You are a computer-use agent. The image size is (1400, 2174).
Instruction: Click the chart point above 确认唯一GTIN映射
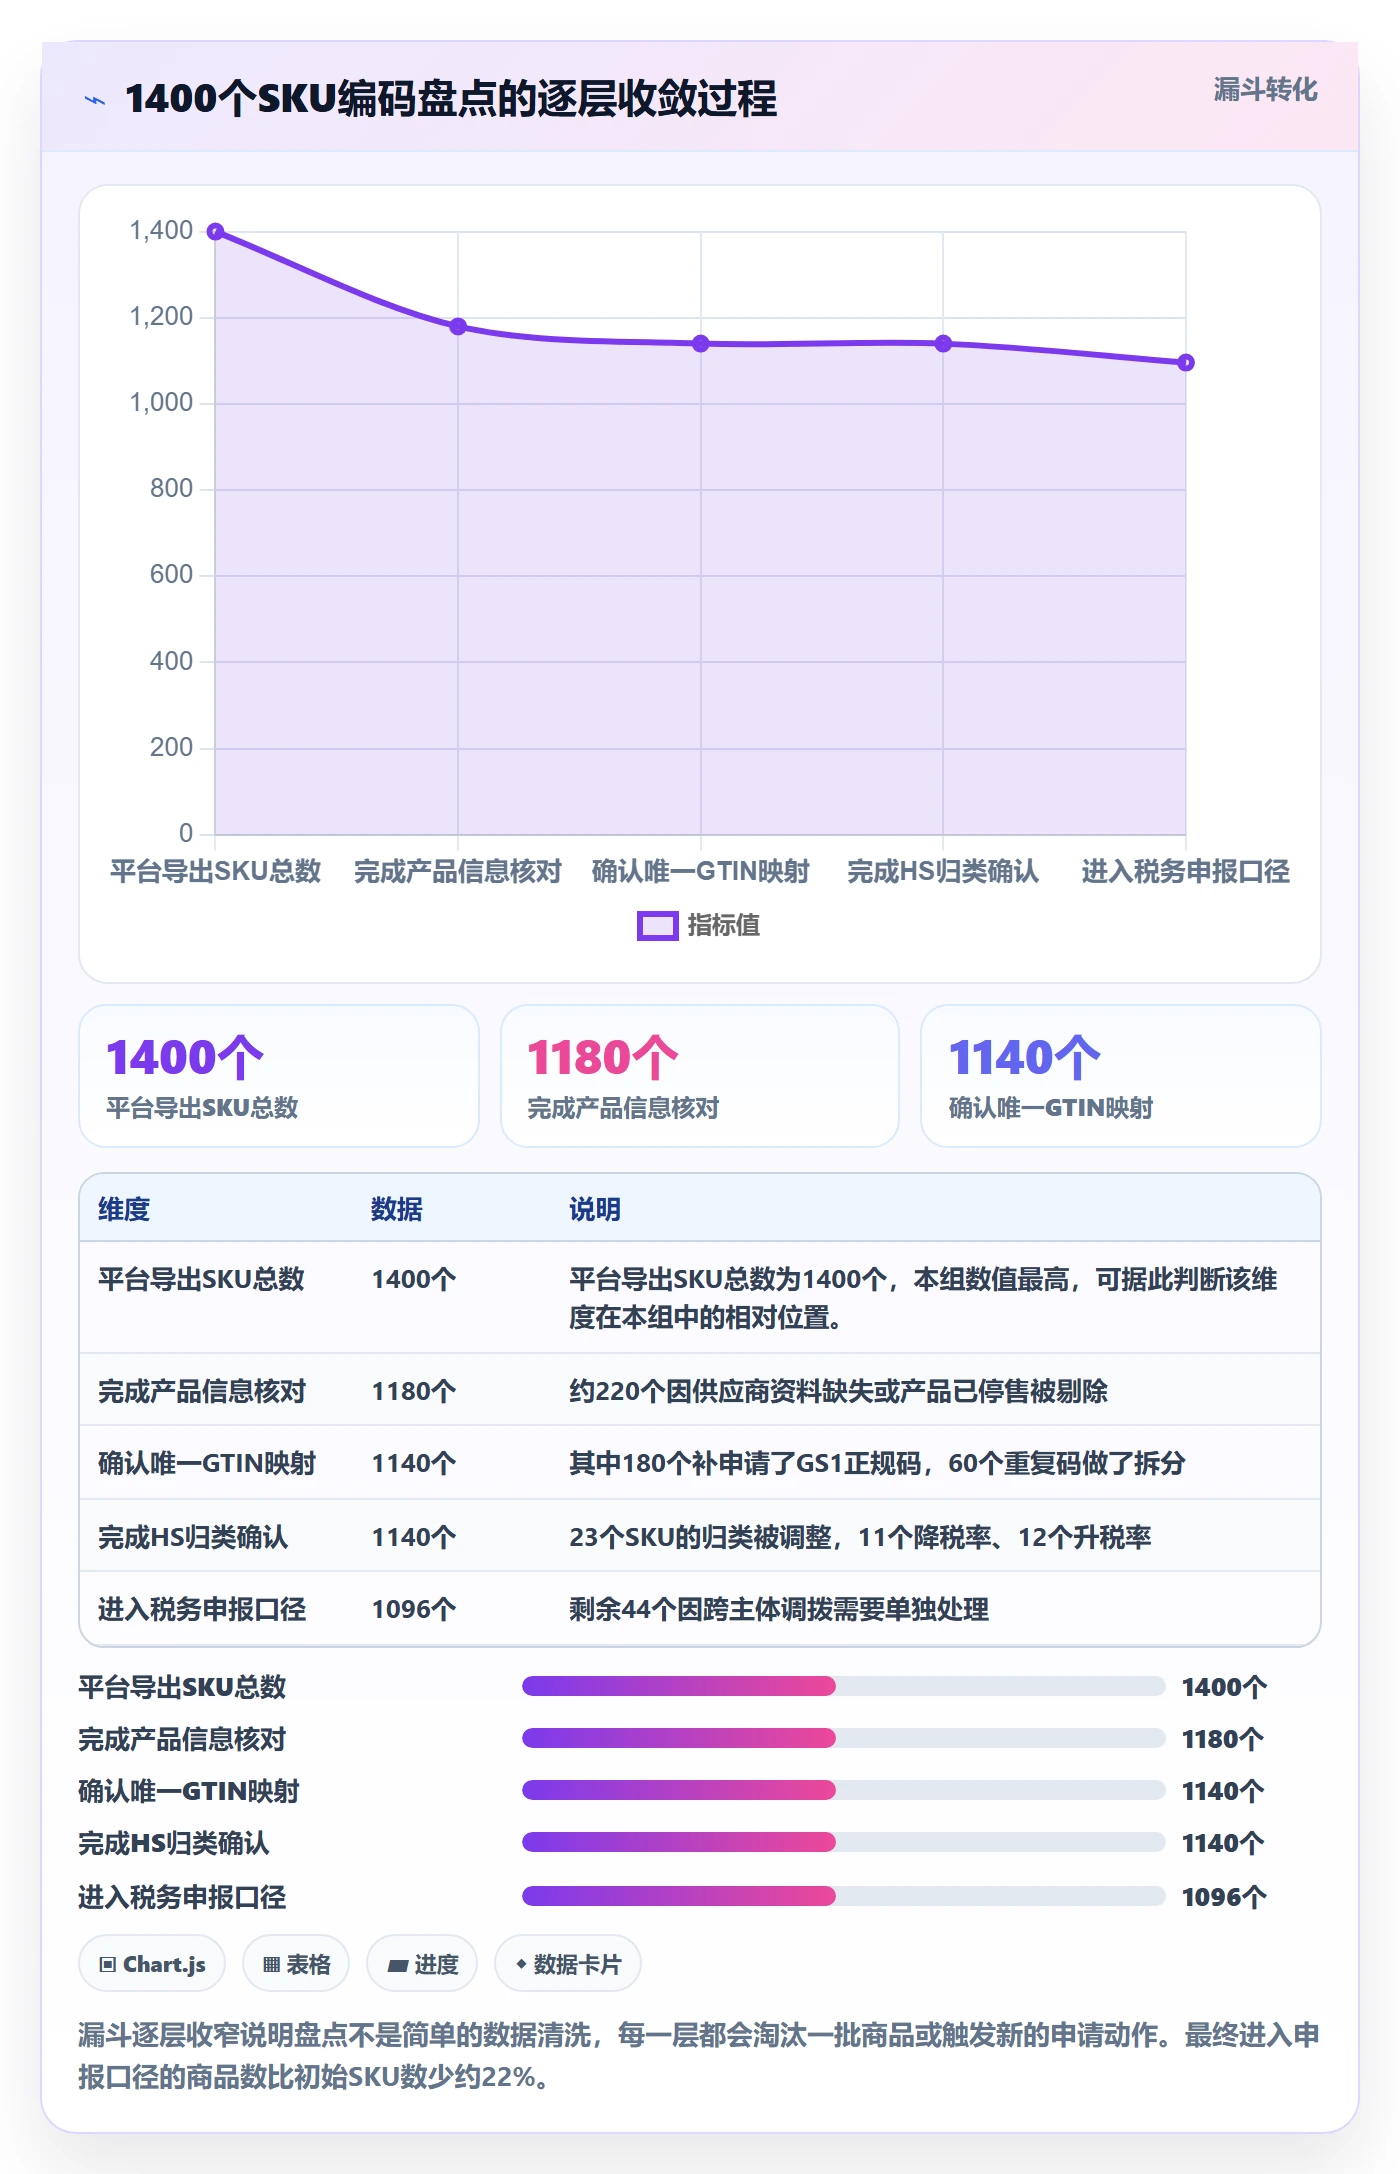point(701,343)
